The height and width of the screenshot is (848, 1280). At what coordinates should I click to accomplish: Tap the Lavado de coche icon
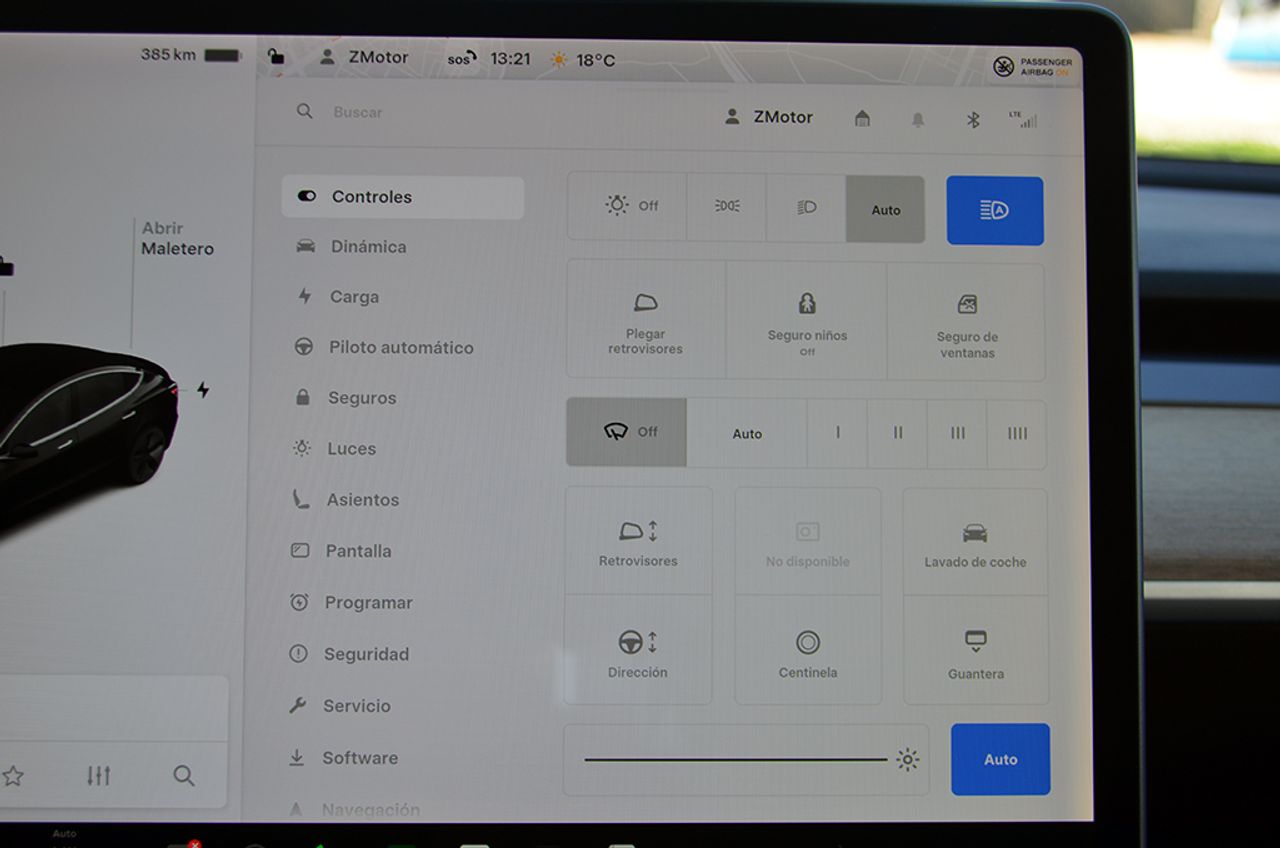click(975, 543)
